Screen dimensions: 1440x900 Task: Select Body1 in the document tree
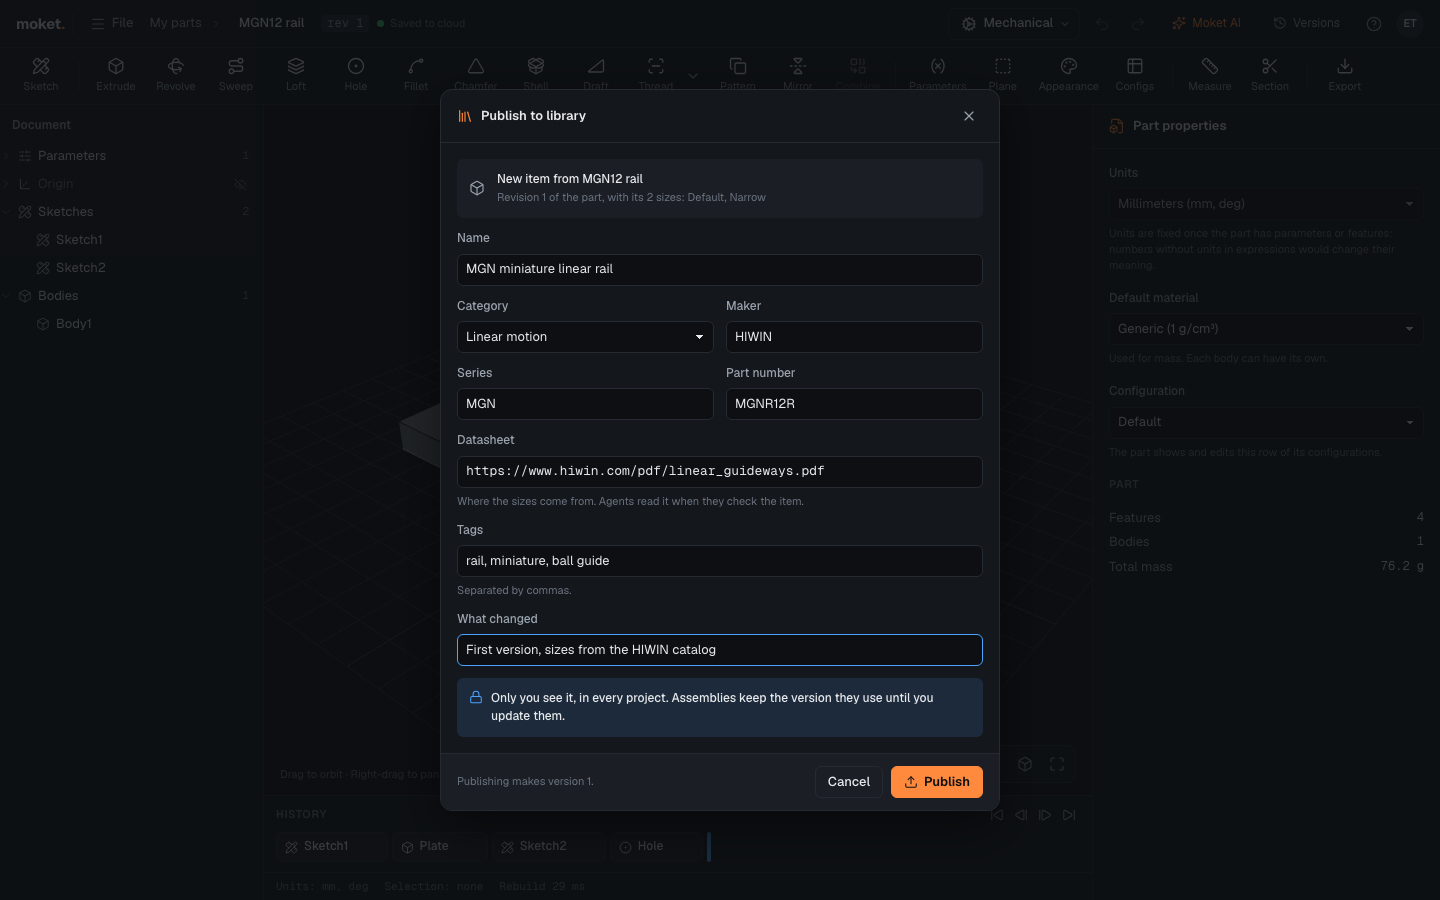tap(74, 324)
